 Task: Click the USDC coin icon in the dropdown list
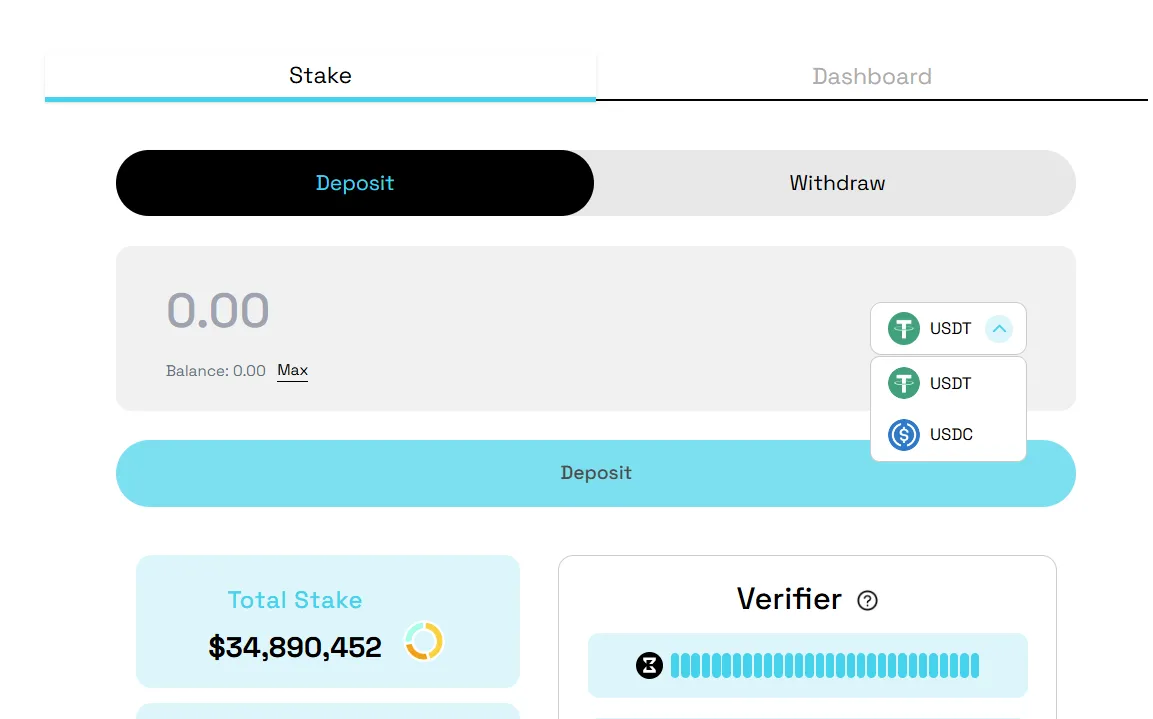pyautogui.click(x=904, y=435)
